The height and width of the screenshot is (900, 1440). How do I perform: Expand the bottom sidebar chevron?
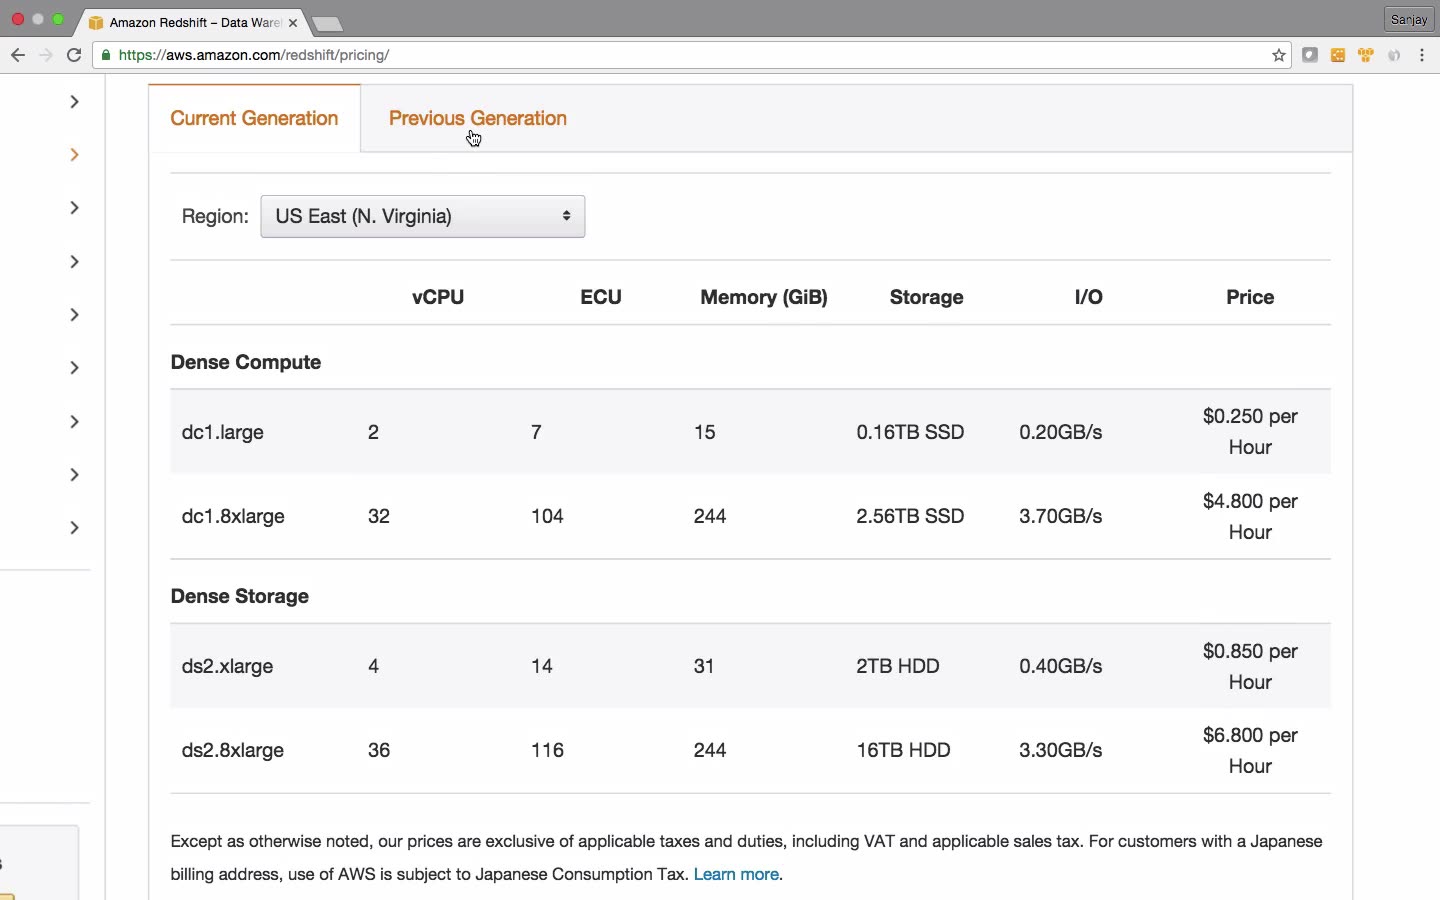75,528
